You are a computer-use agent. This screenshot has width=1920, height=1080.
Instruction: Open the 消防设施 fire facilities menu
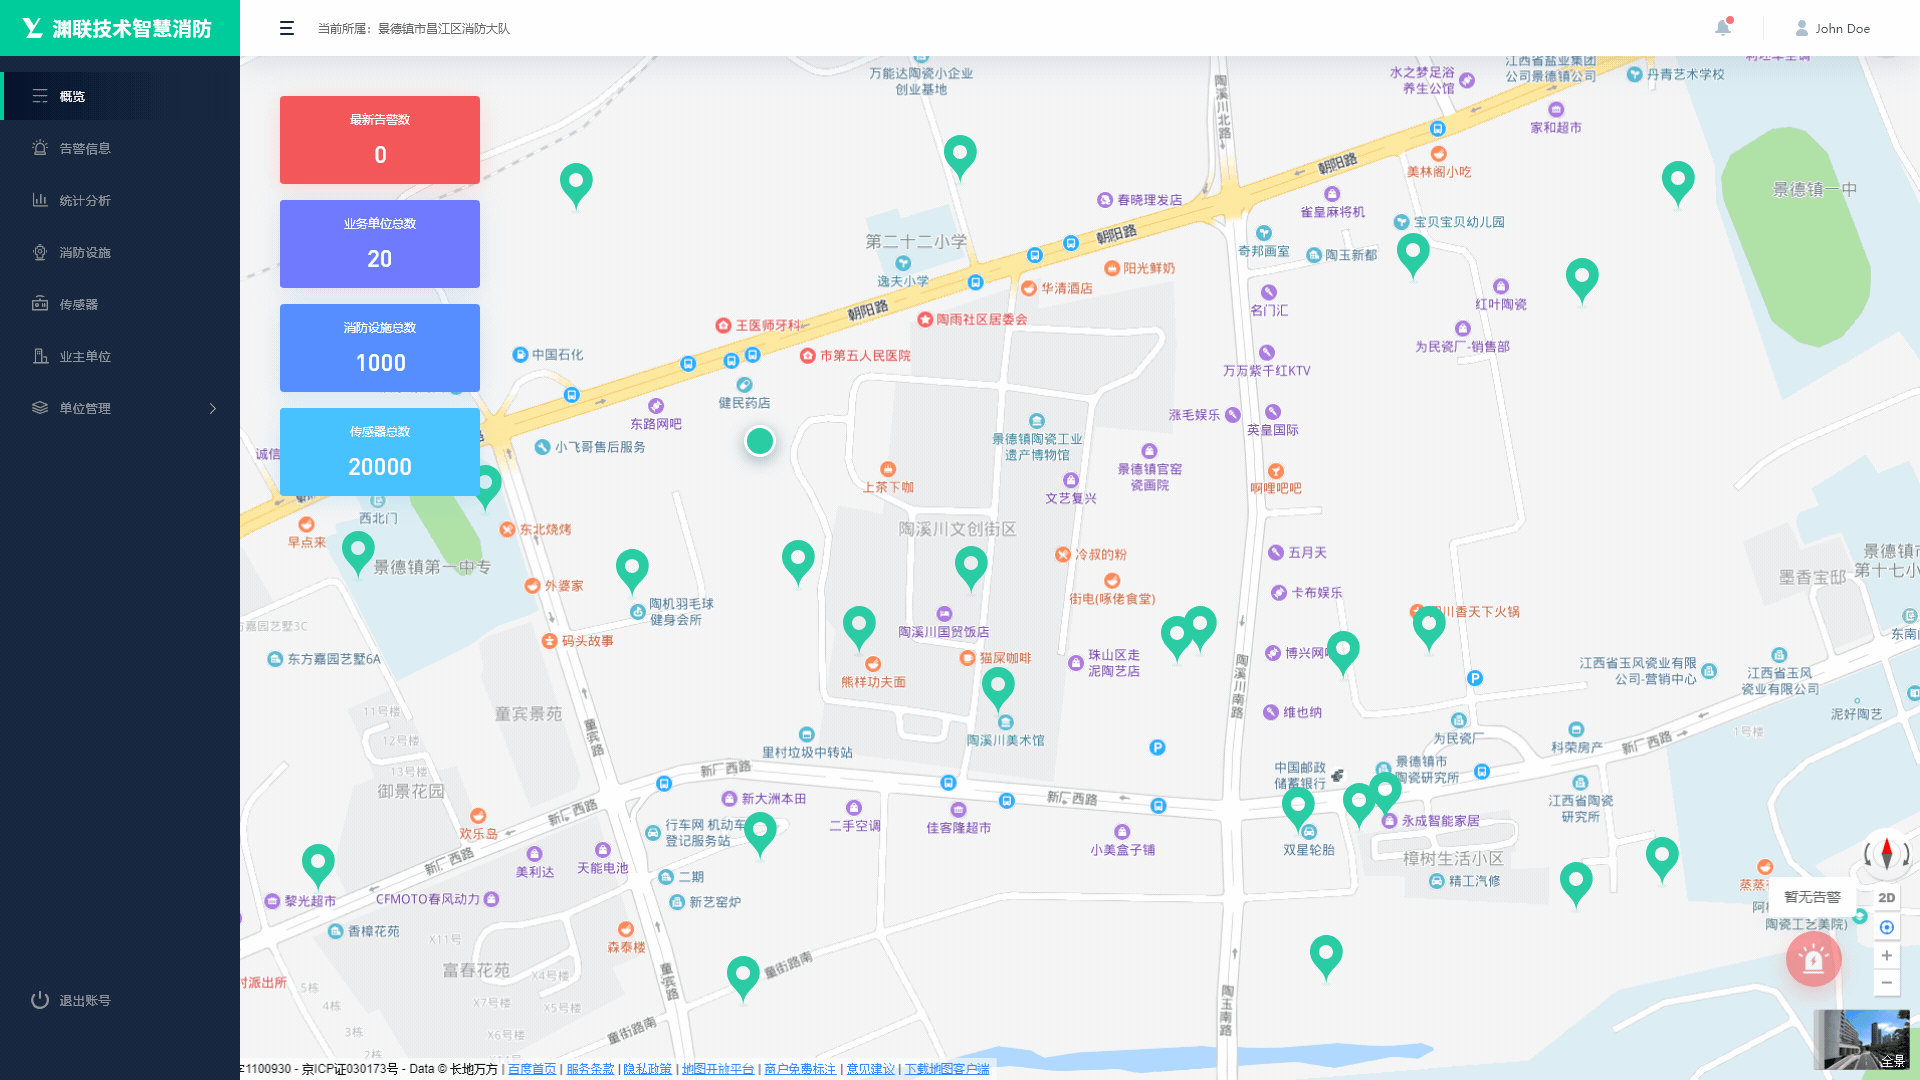(120, 252)
